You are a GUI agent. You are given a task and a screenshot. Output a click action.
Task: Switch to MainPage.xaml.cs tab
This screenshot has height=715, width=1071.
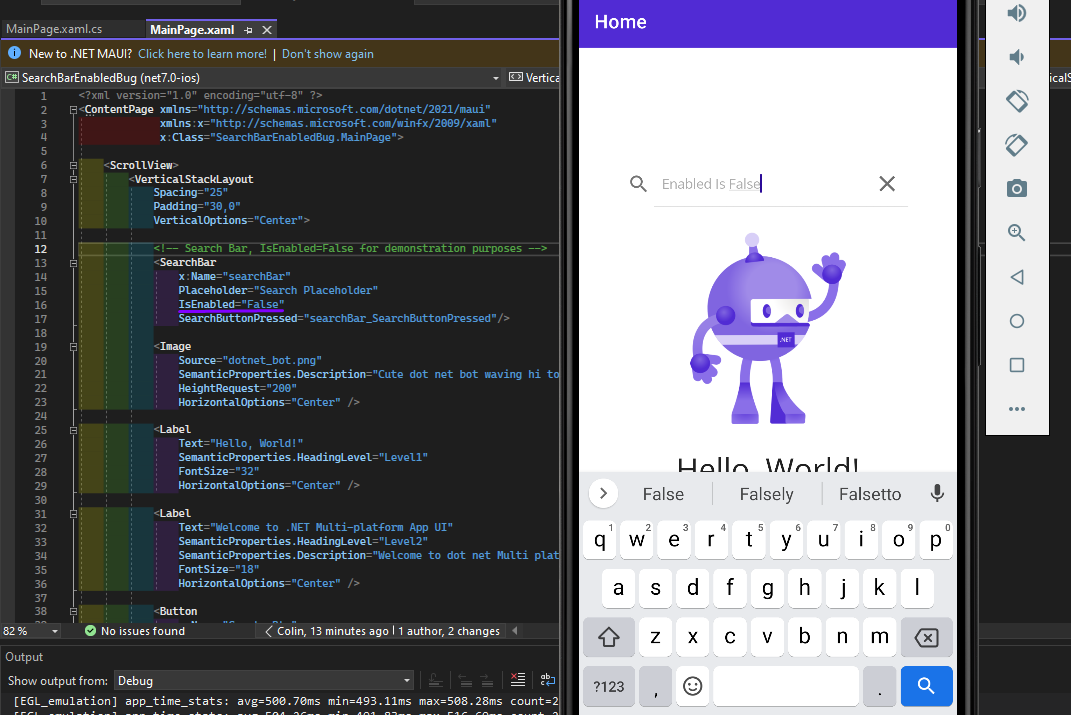tap(54, 29)
